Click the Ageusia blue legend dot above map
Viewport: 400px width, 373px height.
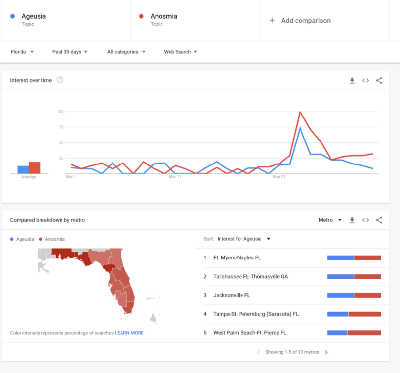pyautogui.click(x=12, y=239)
